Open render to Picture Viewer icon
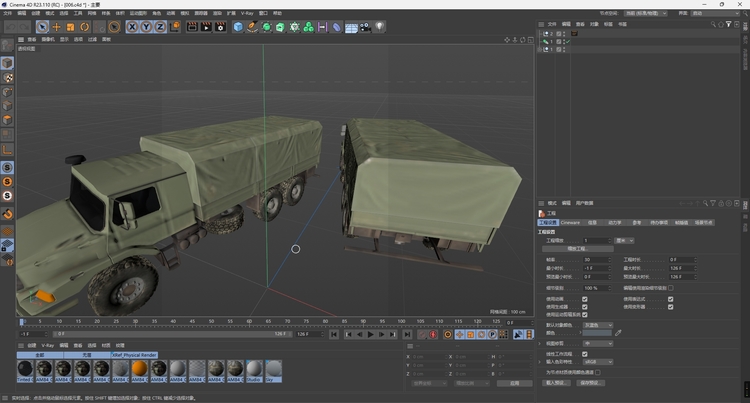 click(206, 27)
